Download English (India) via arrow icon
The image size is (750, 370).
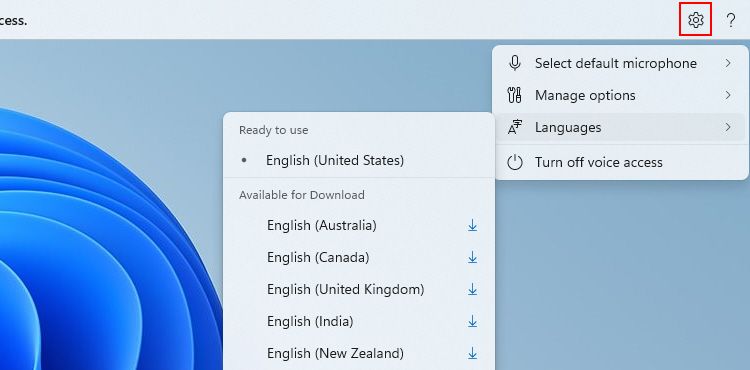473,321
